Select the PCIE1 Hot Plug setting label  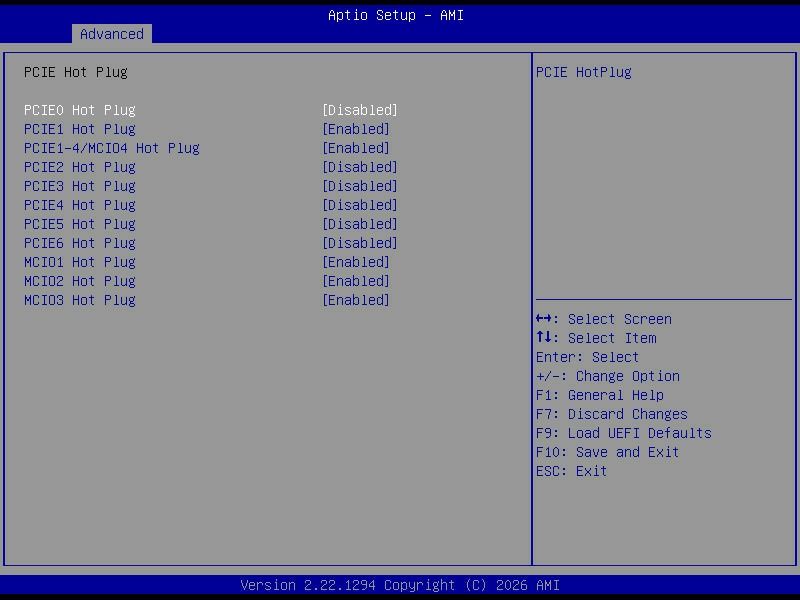click(80, 129)
